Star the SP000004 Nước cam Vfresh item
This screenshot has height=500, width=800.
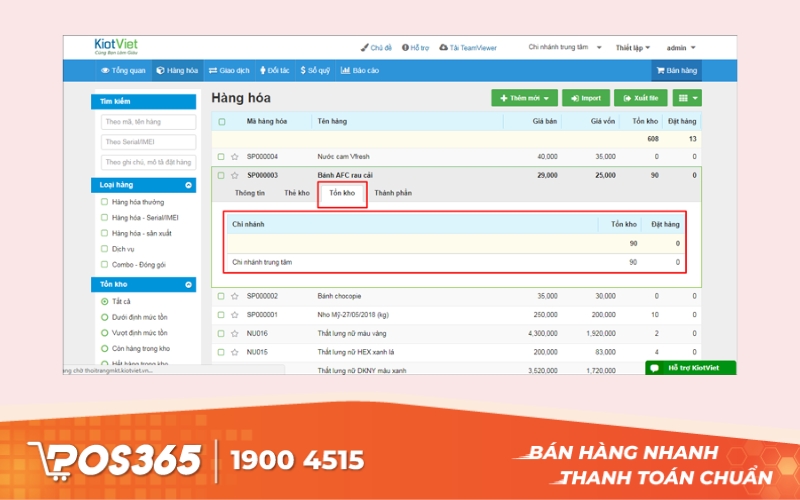point(235,157)
